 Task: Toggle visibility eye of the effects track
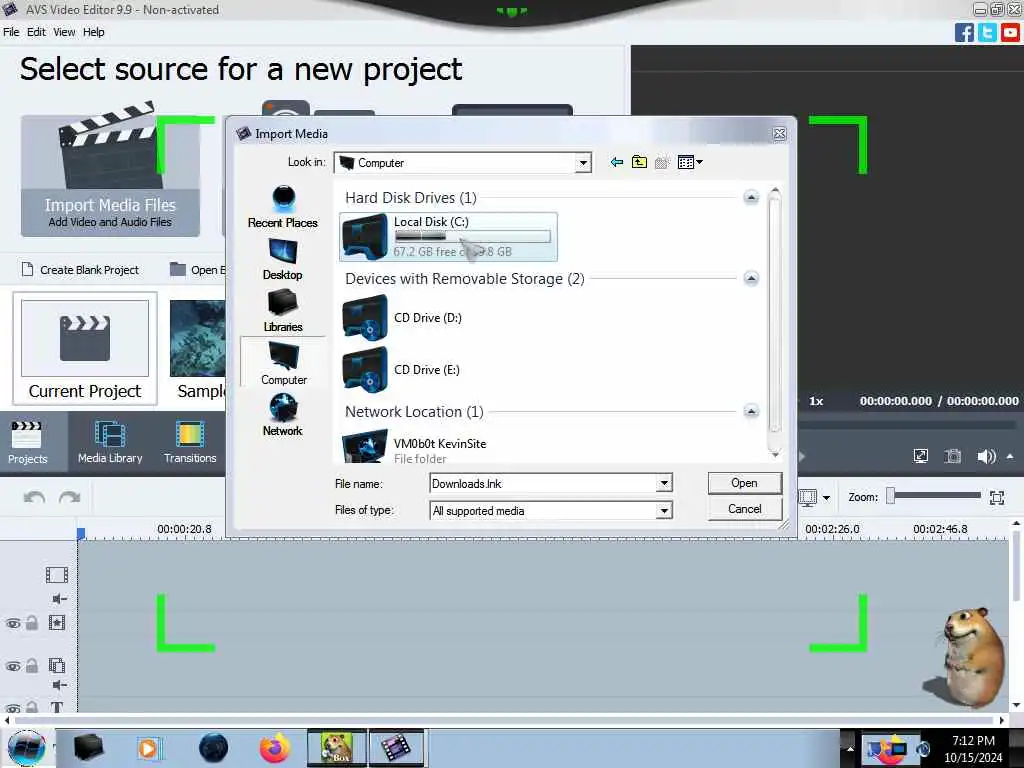click(12, 624)
